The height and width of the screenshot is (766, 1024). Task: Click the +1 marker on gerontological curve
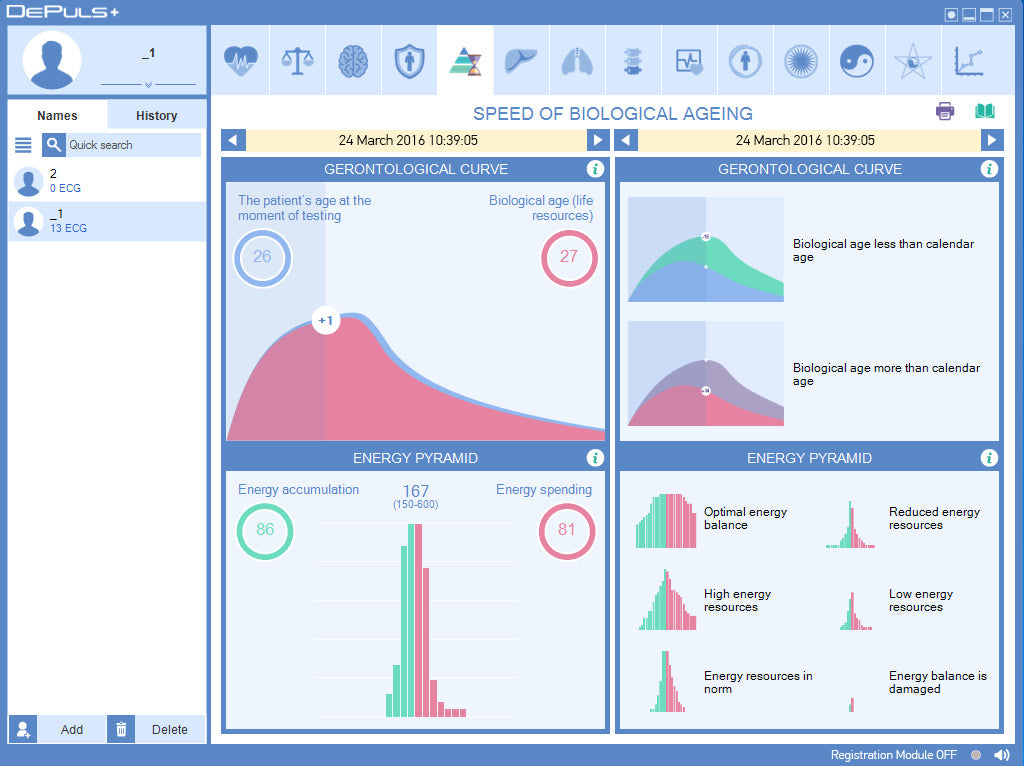[x=325, y=321]
